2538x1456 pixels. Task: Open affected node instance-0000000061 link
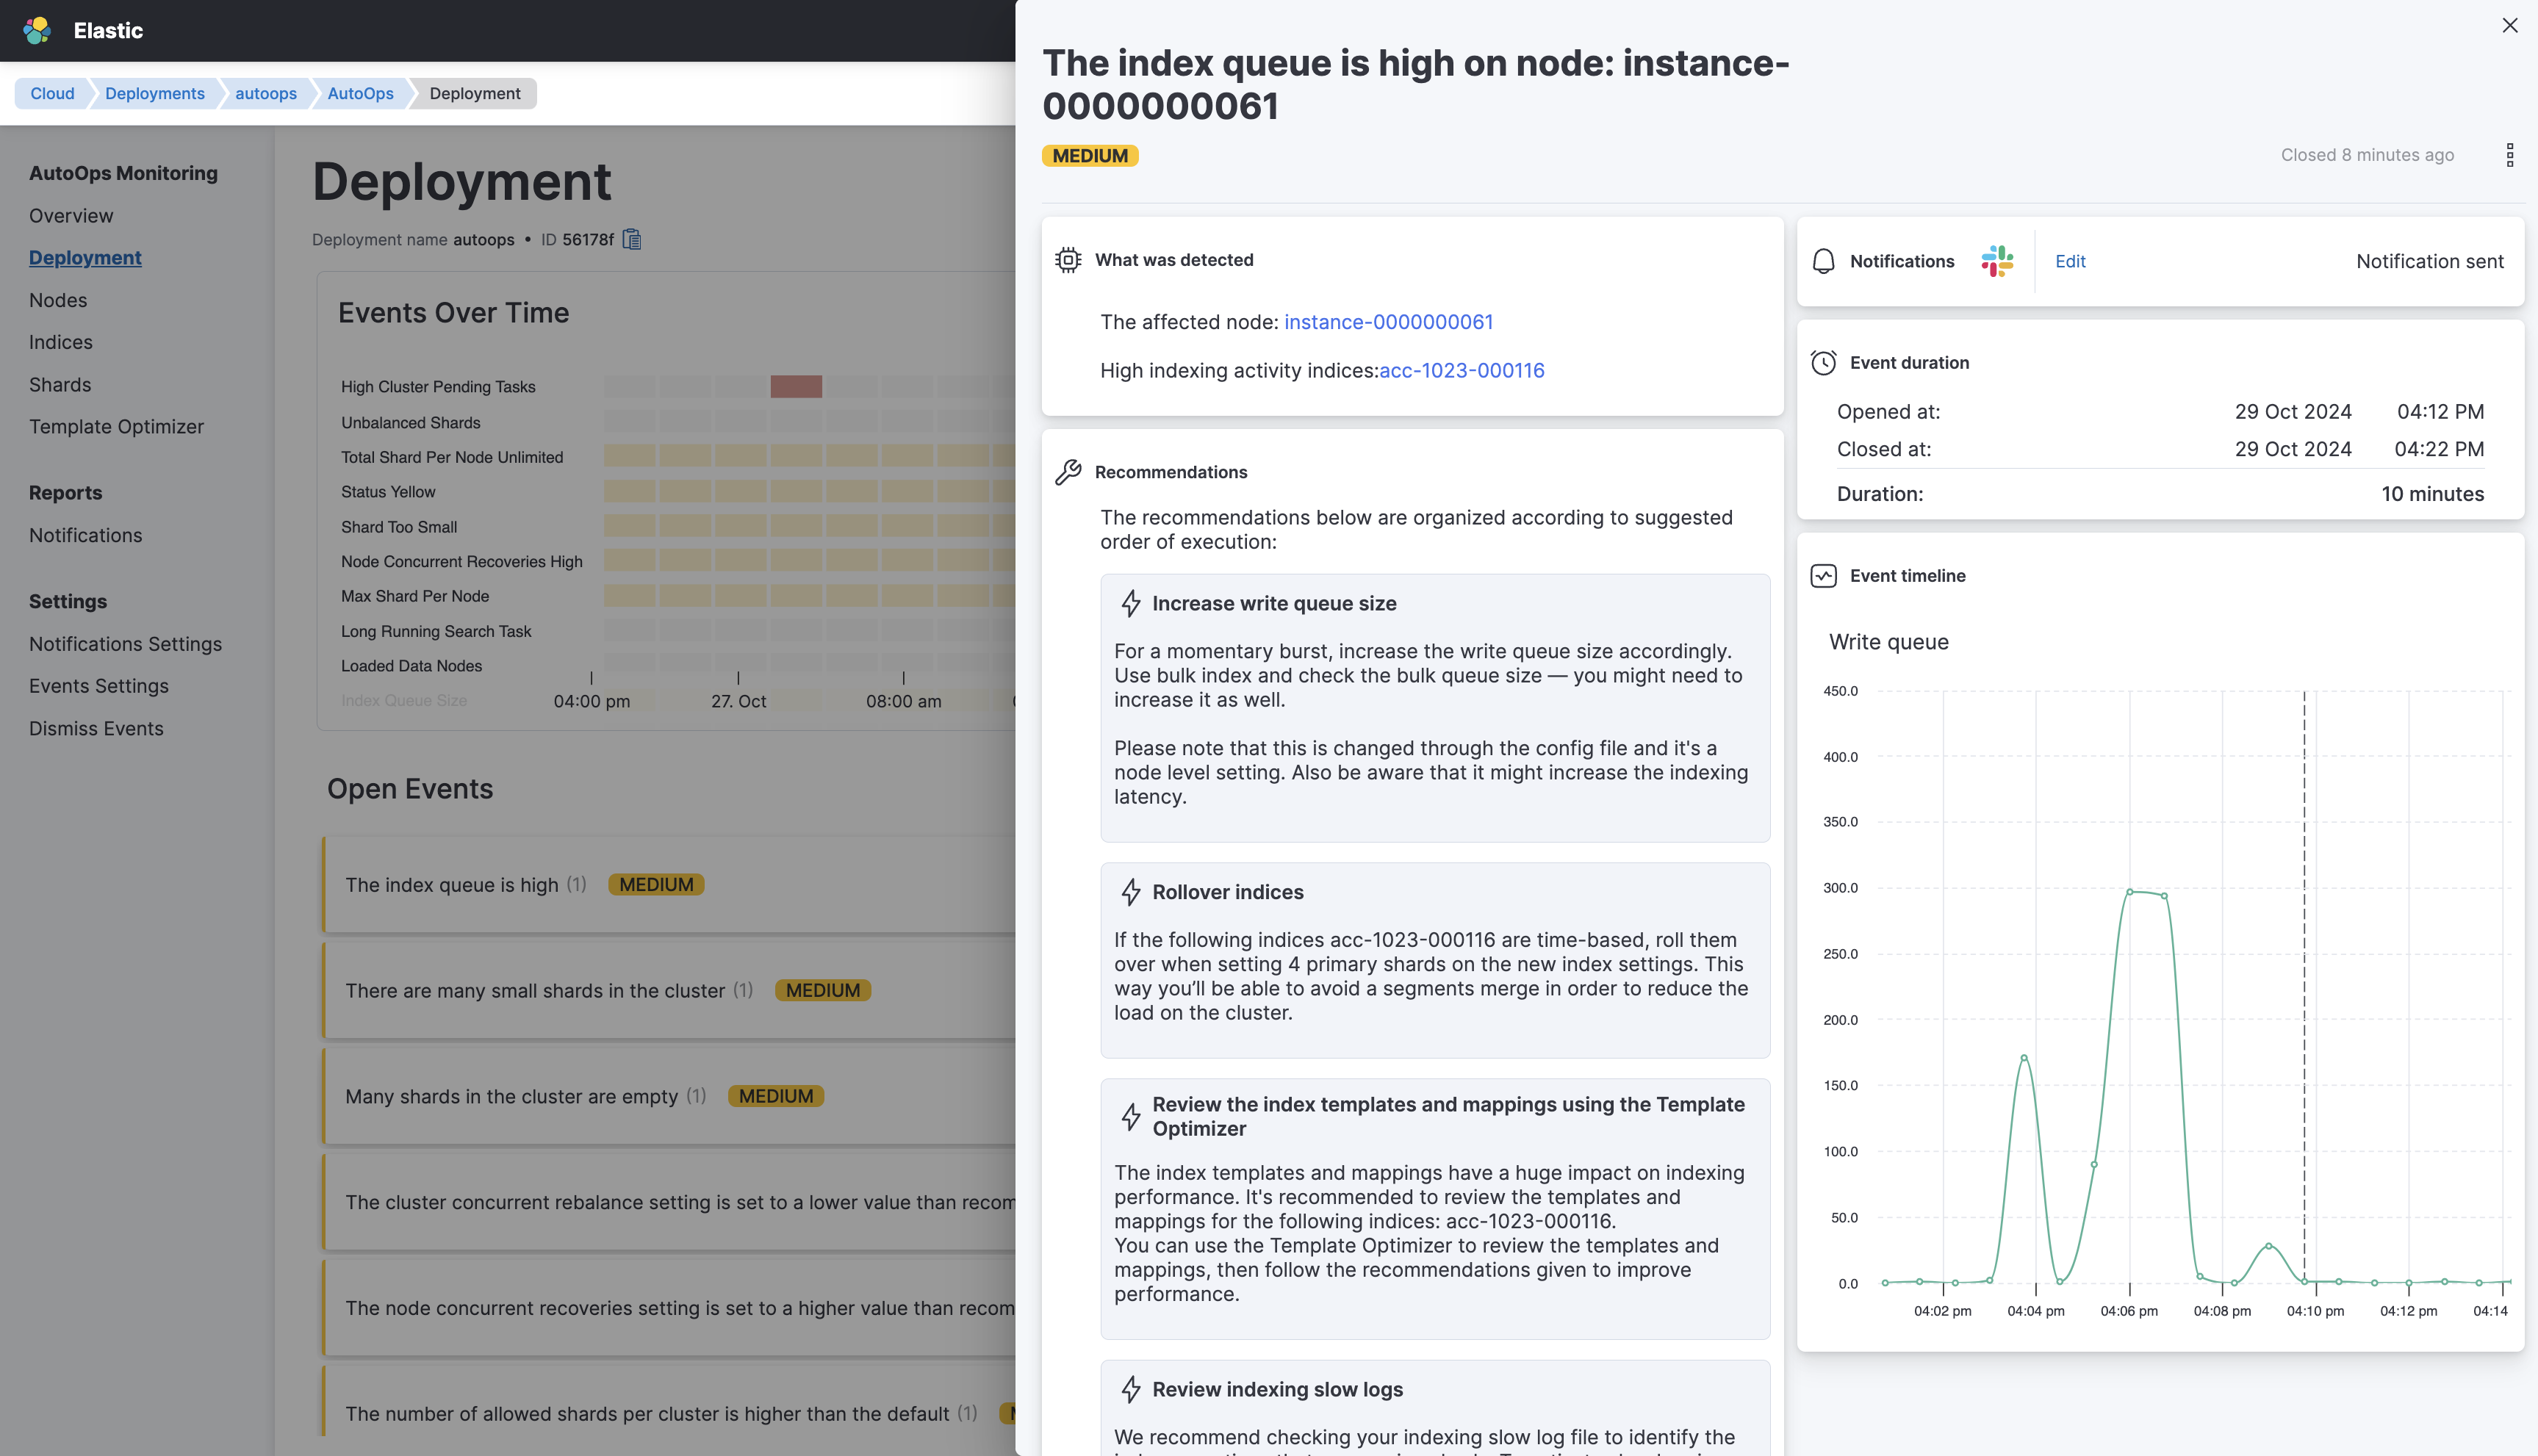click(1388, 322)
